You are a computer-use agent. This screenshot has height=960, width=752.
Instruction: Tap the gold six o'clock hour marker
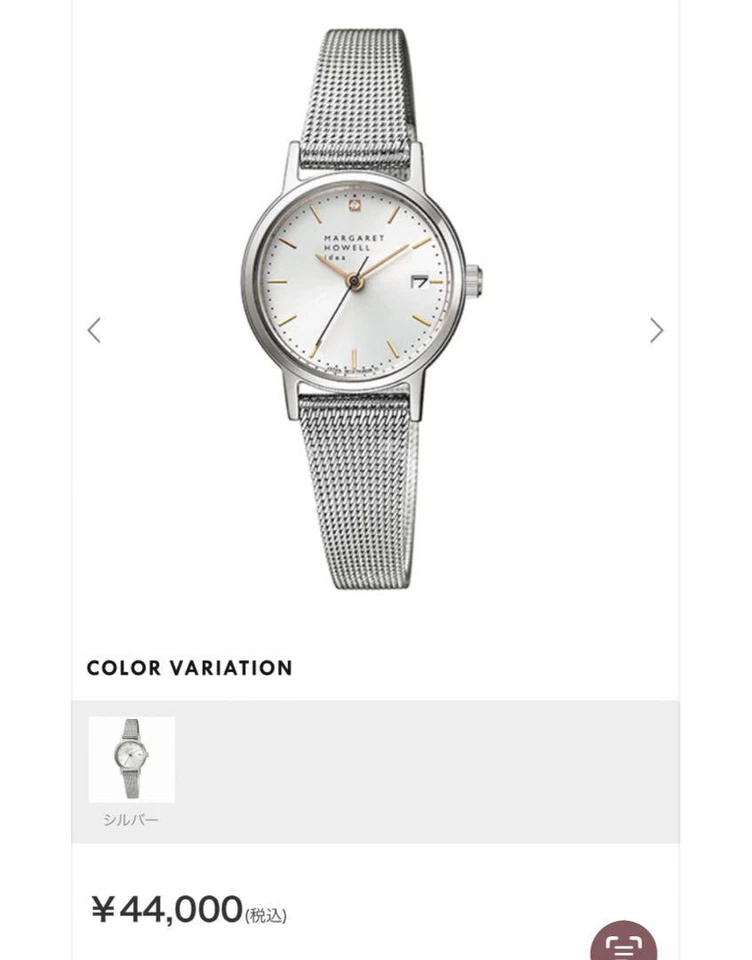[354, 357]
